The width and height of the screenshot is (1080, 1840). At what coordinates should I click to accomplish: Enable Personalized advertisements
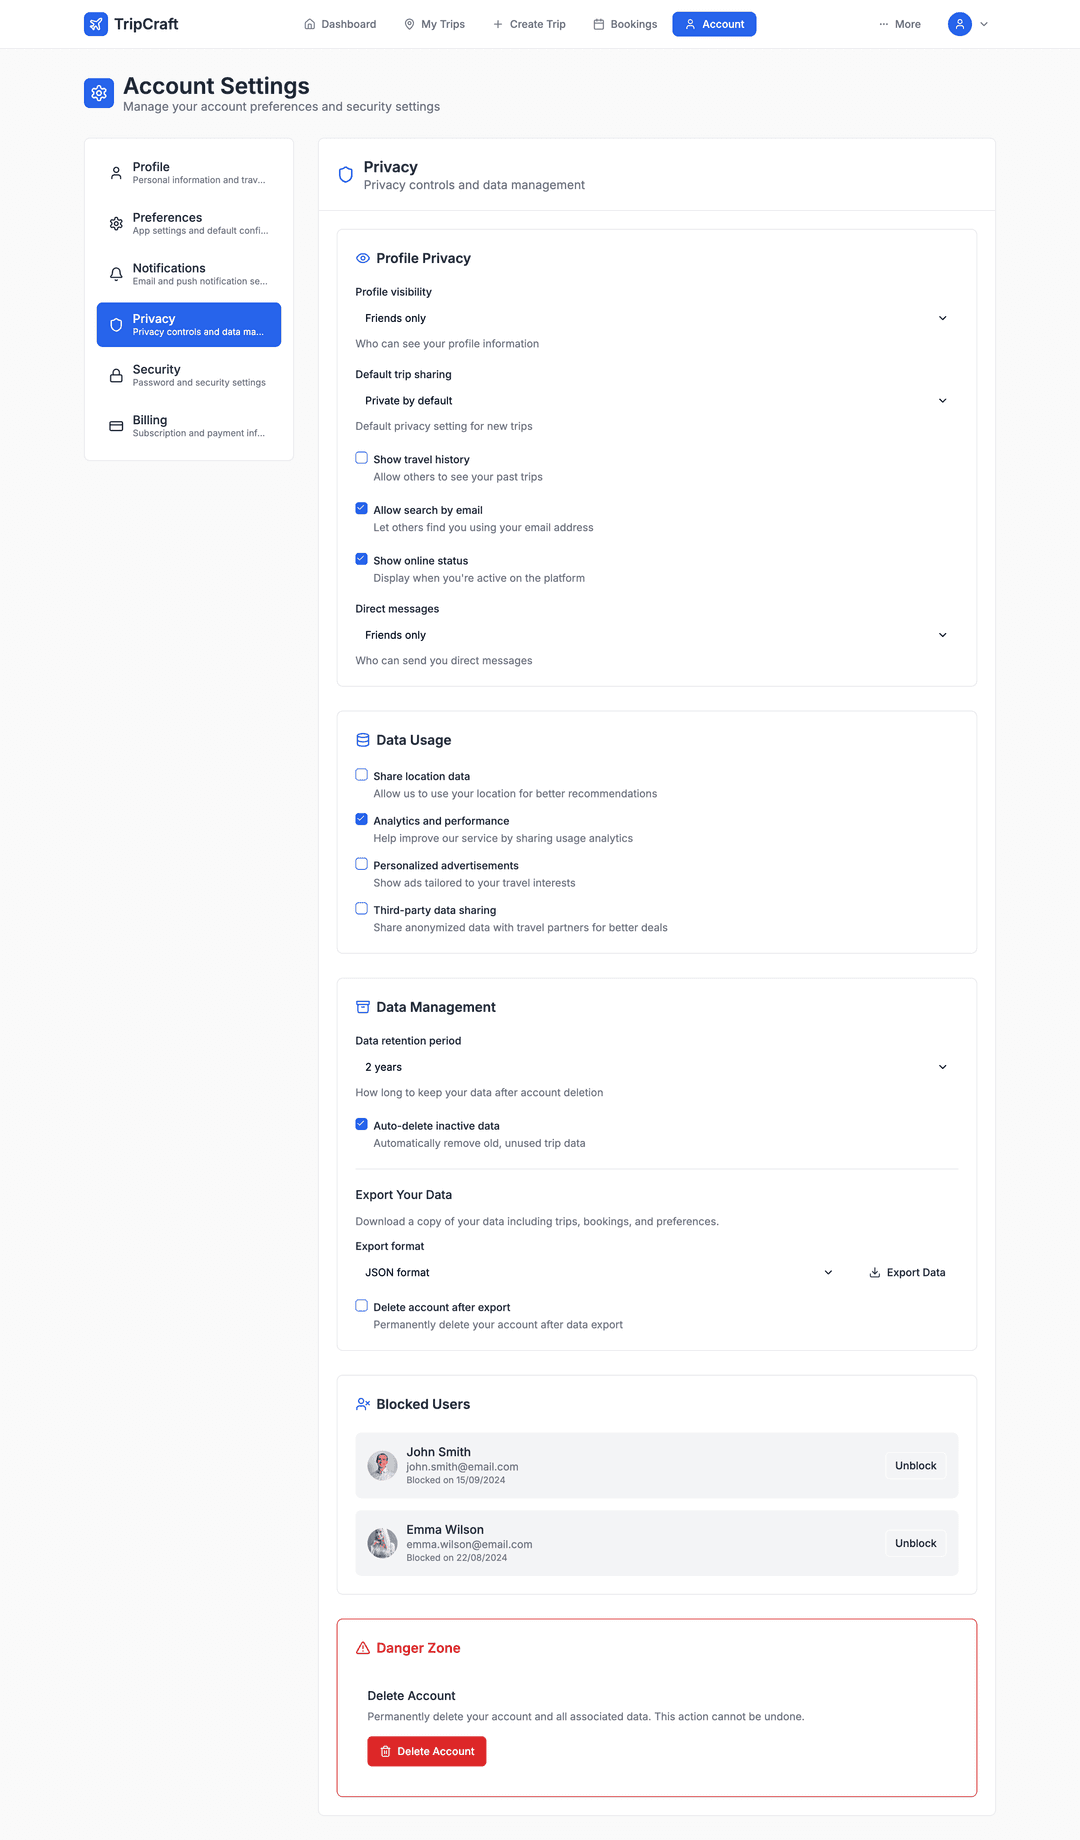tap(361, 863)
